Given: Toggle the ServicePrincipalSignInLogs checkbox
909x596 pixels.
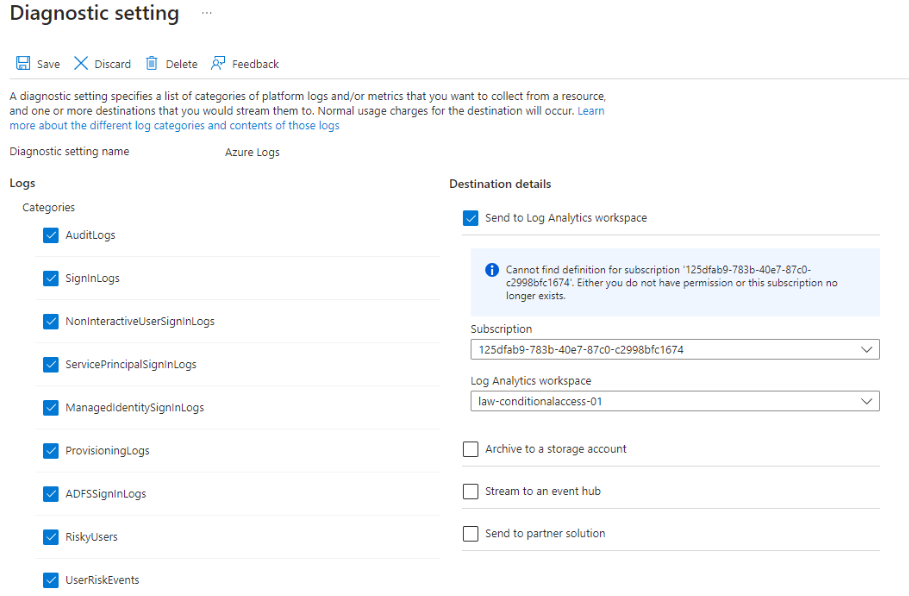Looking at the screenshot, I should click(x=50, y=365).
